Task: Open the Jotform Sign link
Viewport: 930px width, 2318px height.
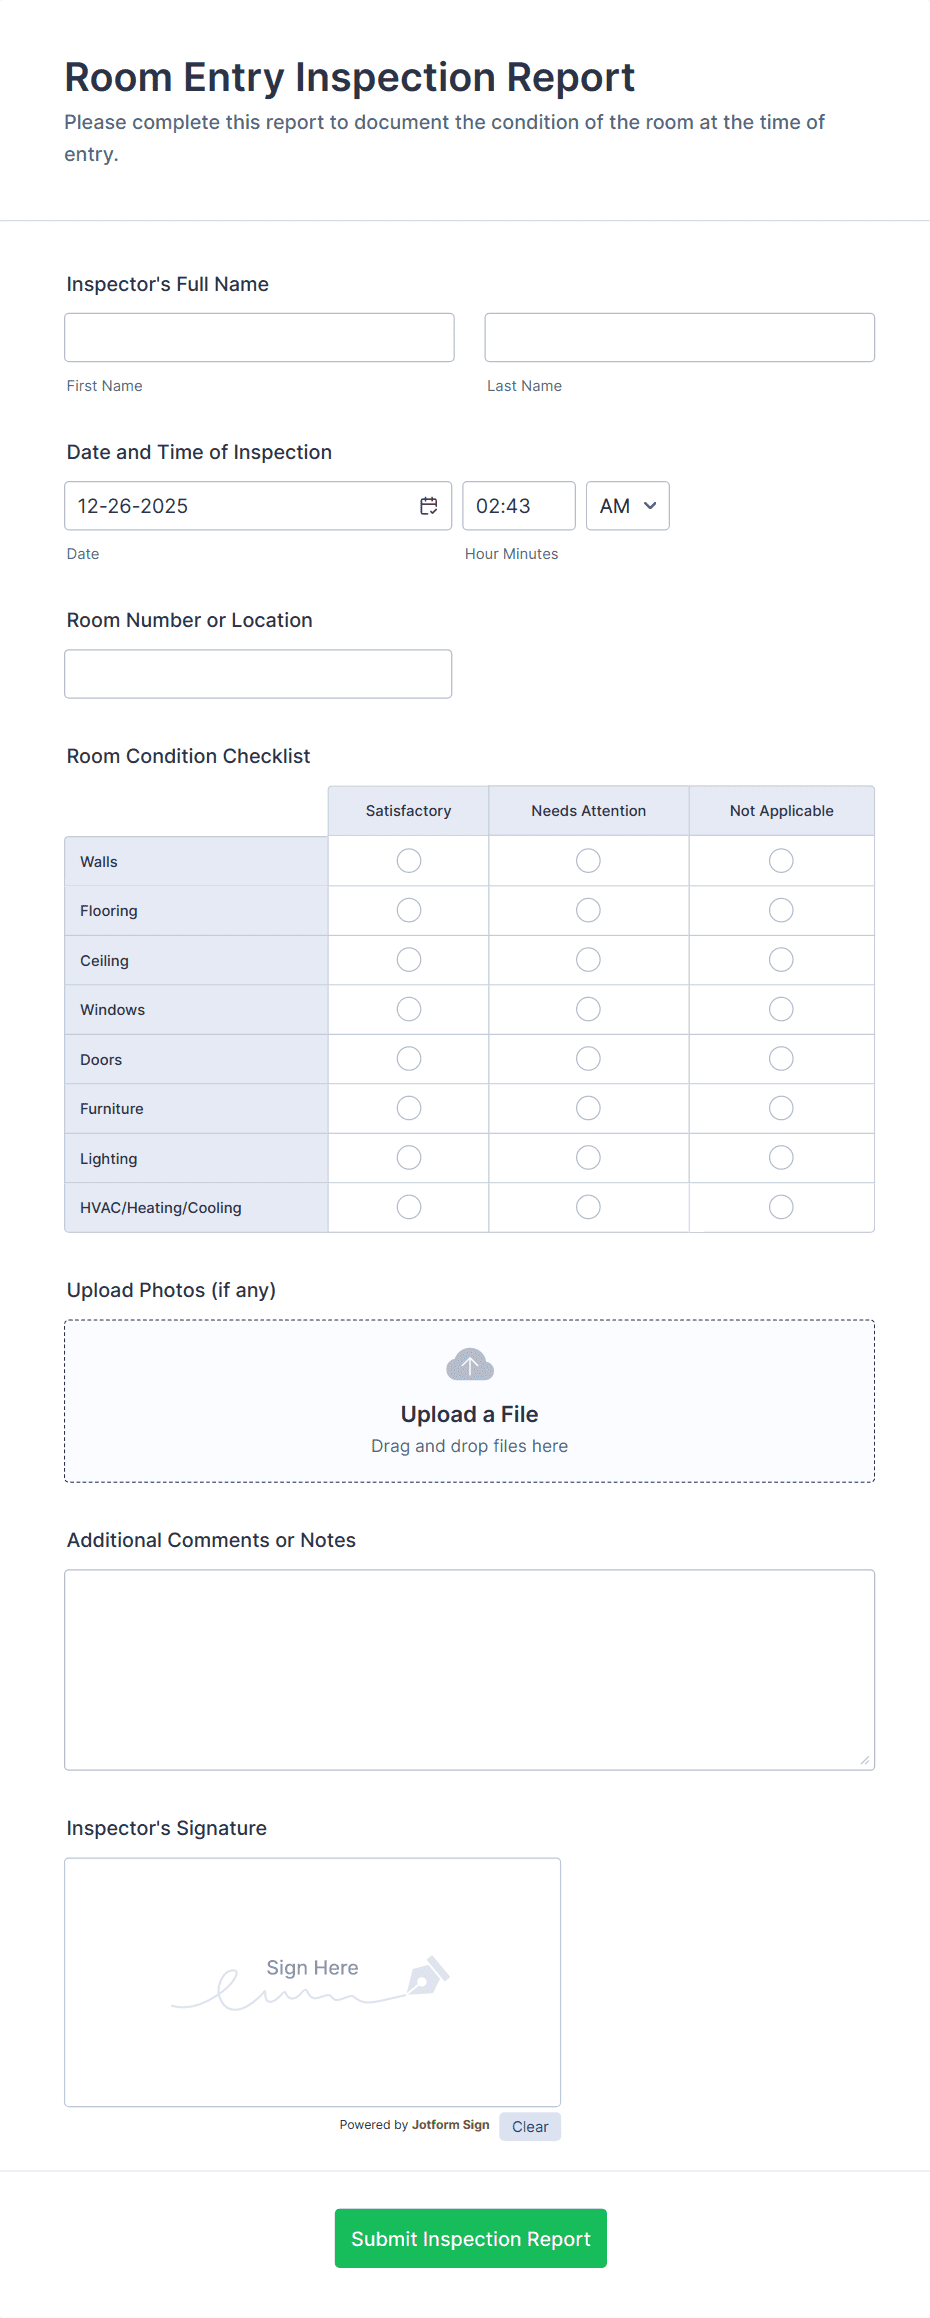Action: click(x=449, y=2125)
